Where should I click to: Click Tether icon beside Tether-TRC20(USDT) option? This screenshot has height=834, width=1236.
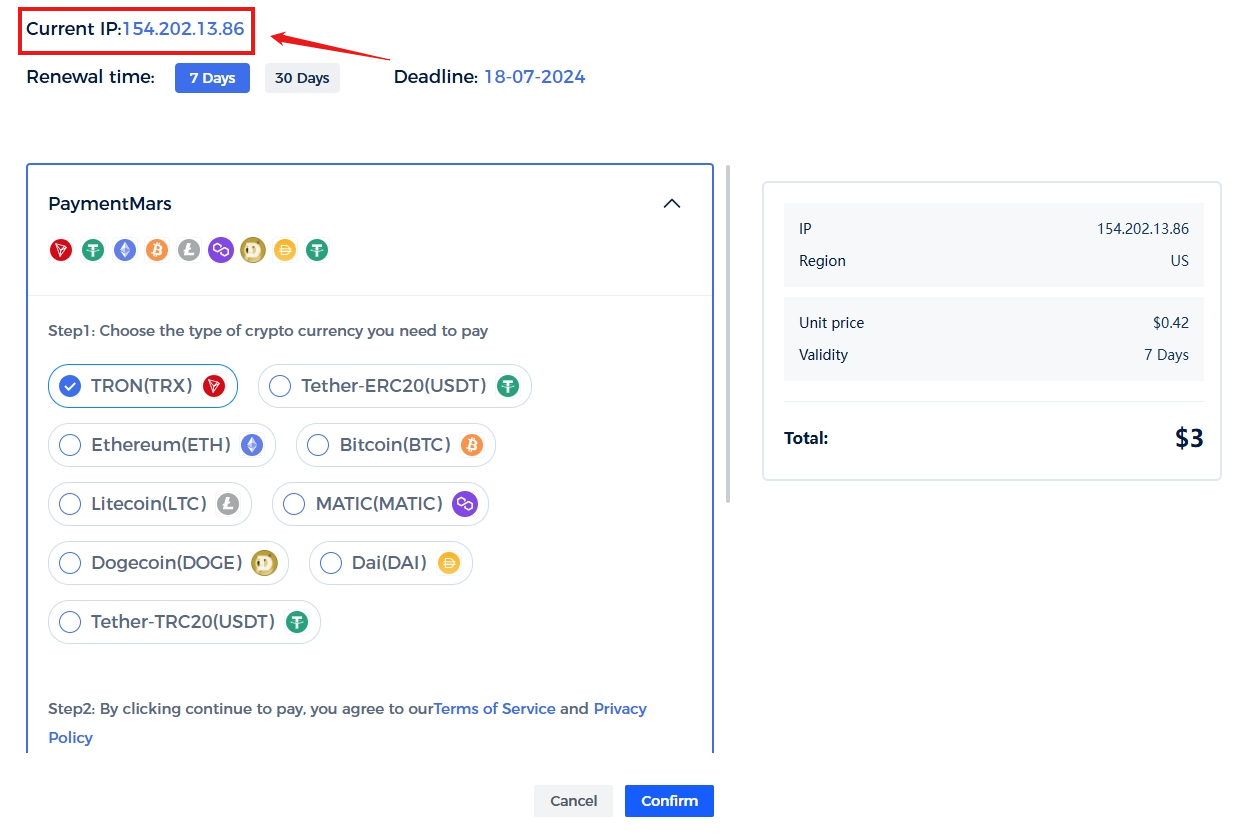(297, 622)
